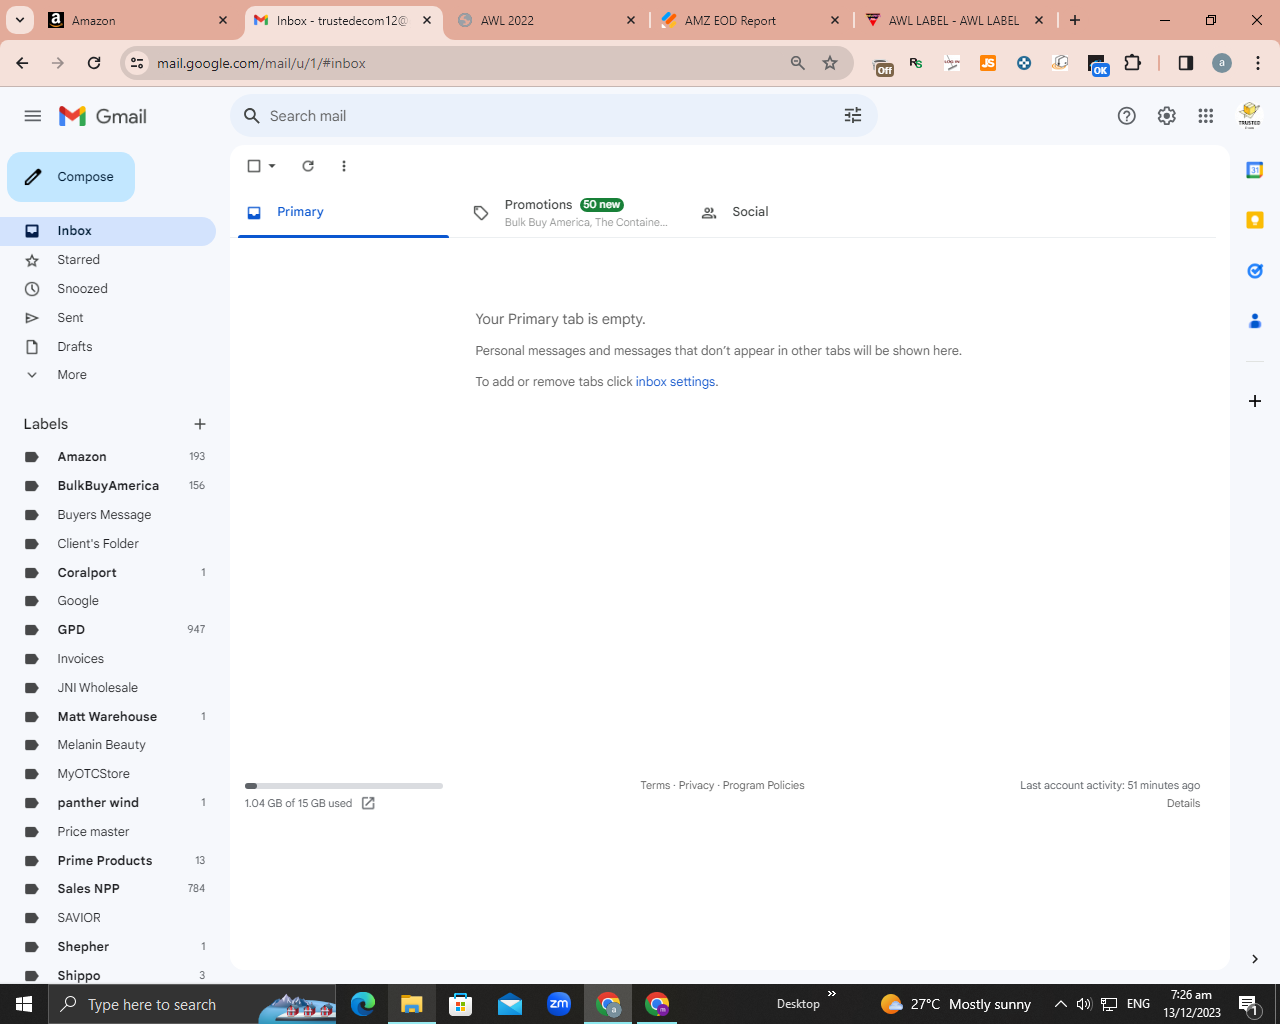
Task: Open the main menu hamburger icon
Action: click(x=33, y=116)
